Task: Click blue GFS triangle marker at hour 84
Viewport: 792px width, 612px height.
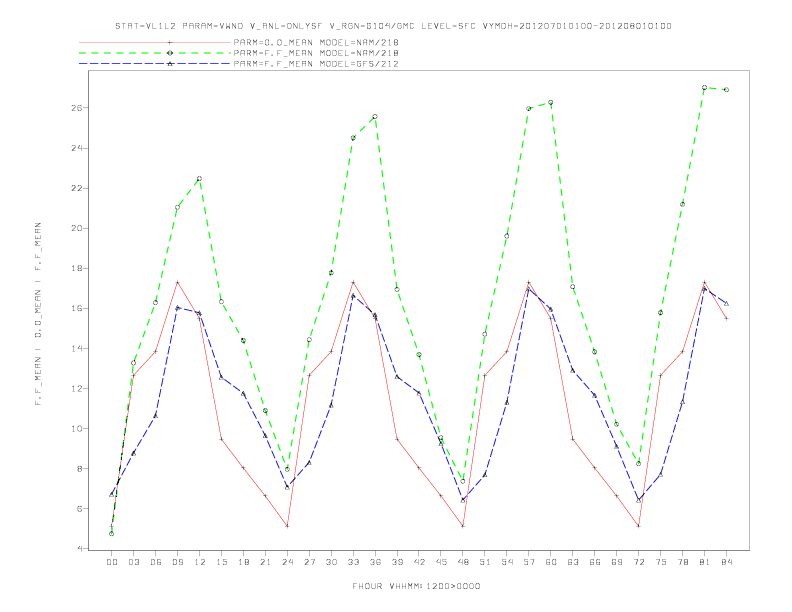Action: [x=726, y=303]
